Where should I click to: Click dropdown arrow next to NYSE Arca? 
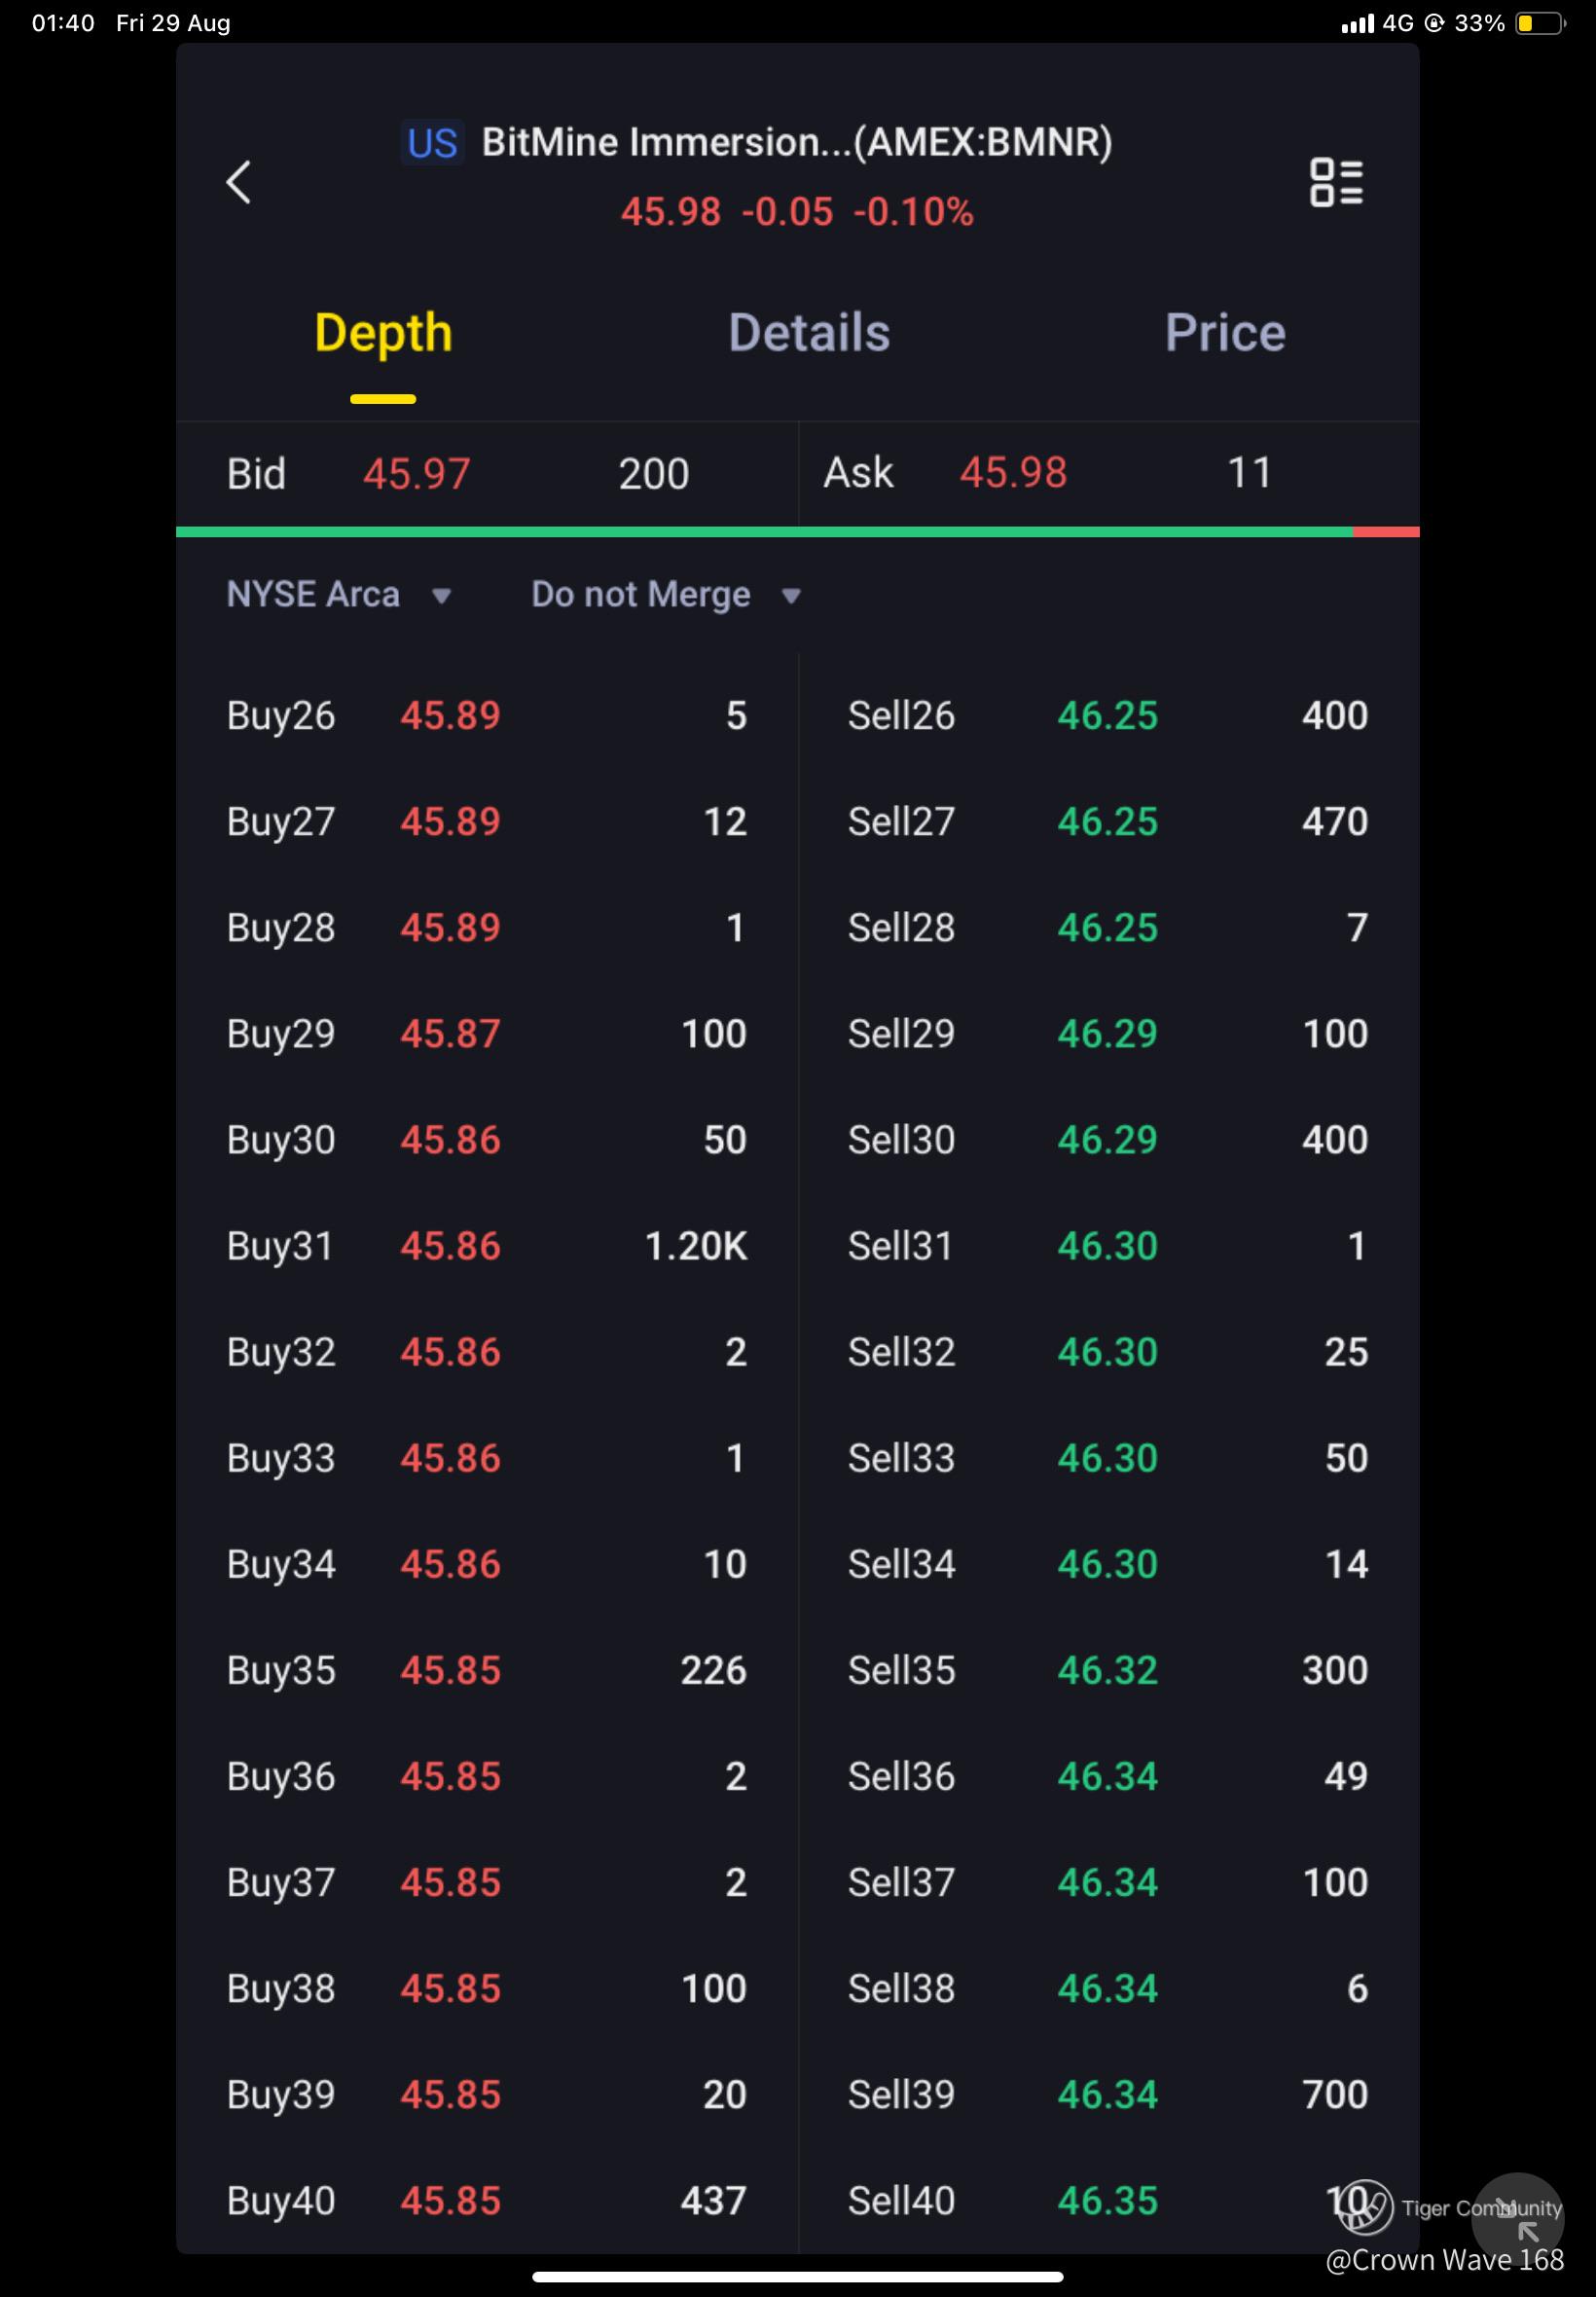pos(441,597)
